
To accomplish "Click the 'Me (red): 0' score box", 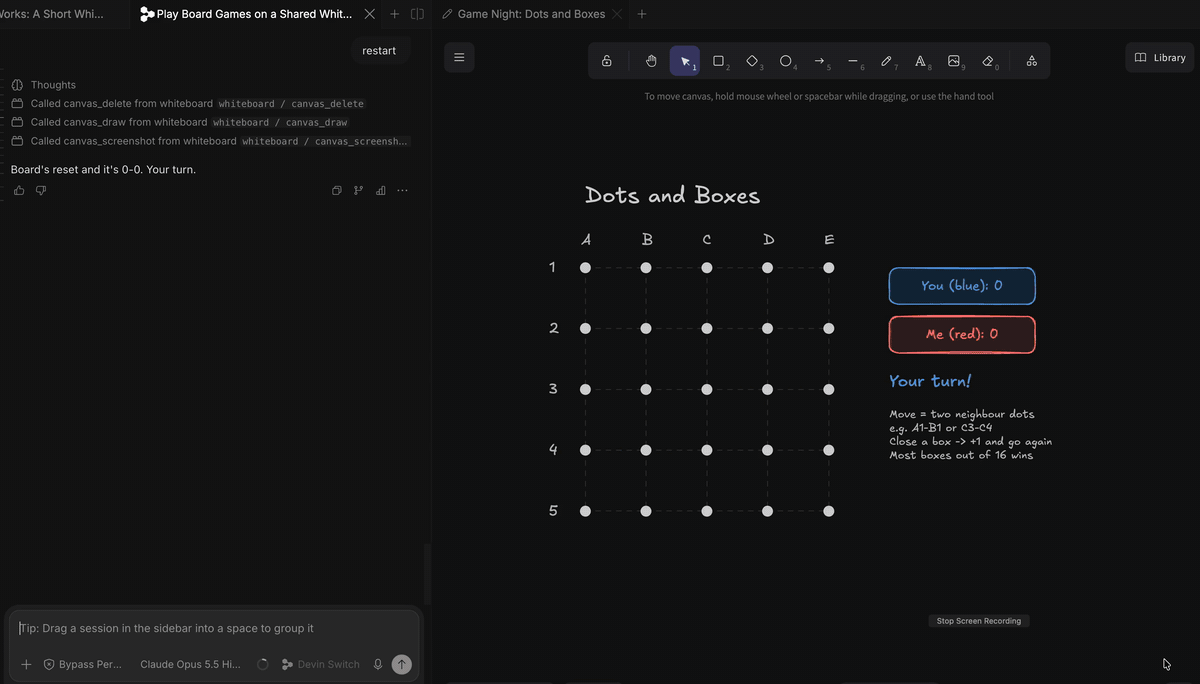I will 962,335.
